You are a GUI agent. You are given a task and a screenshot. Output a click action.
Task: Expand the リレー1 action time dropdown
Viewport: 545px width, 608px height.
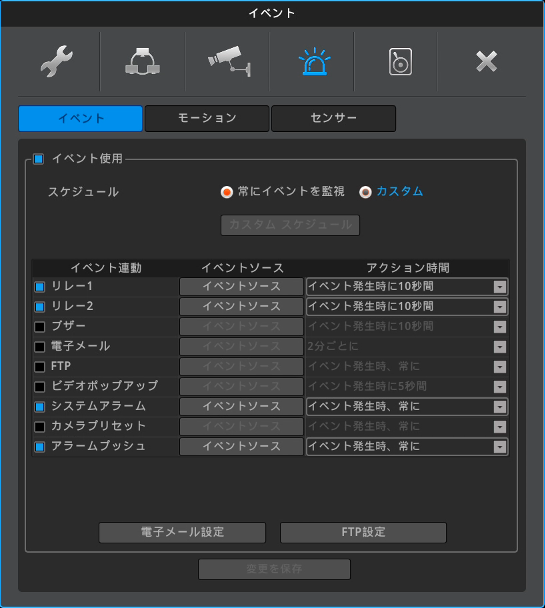[407, 287]
